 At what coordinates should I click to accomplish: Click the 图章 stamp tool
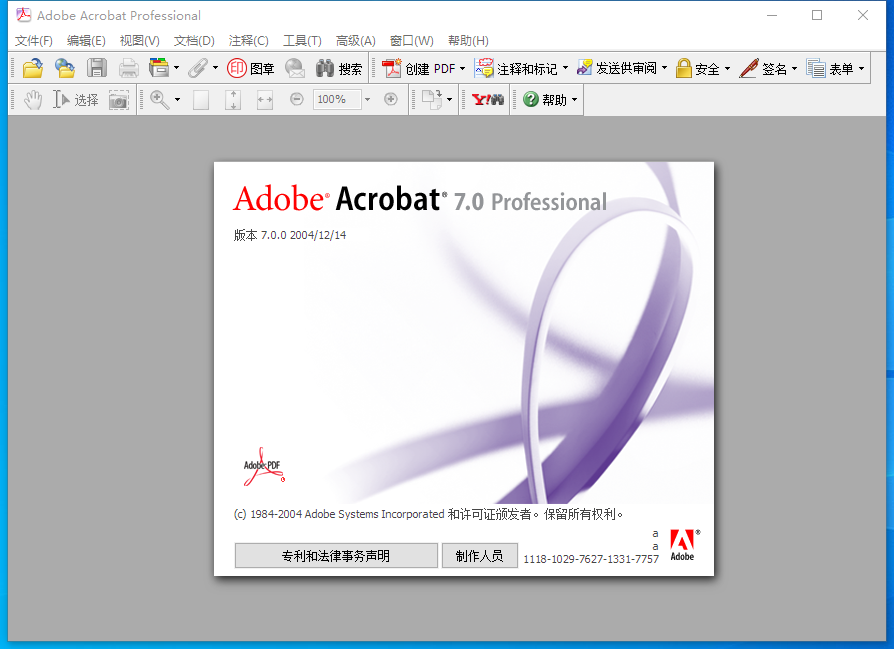click(x=251, y=68)
